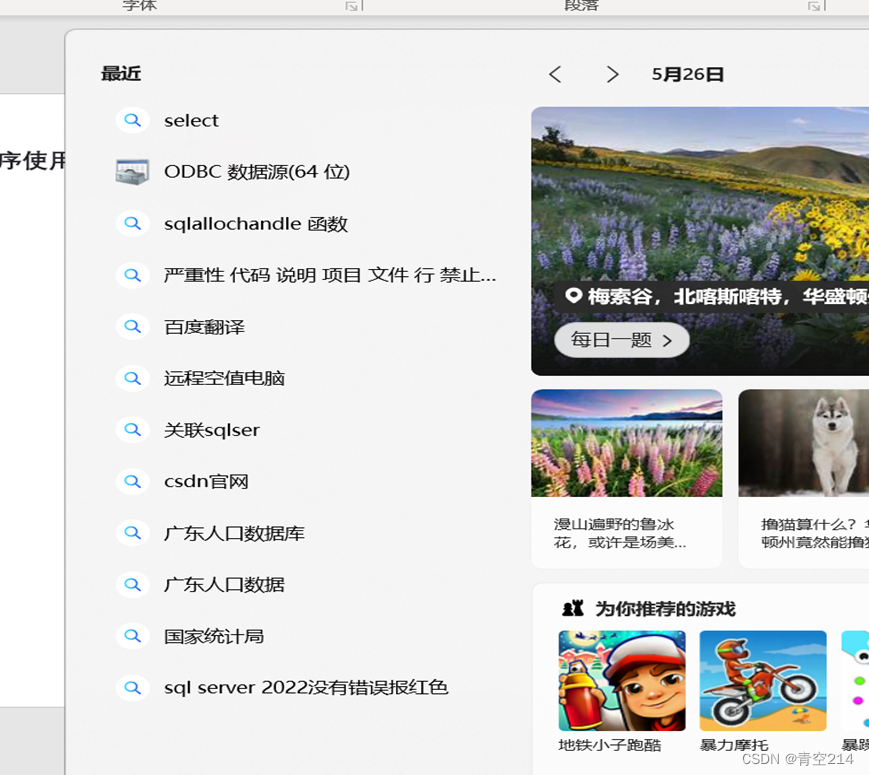The height and width of the screenshot is (775, 869).
Task: Open recent search 严重性 代码 说明 项目
Action: pos(330,275)
